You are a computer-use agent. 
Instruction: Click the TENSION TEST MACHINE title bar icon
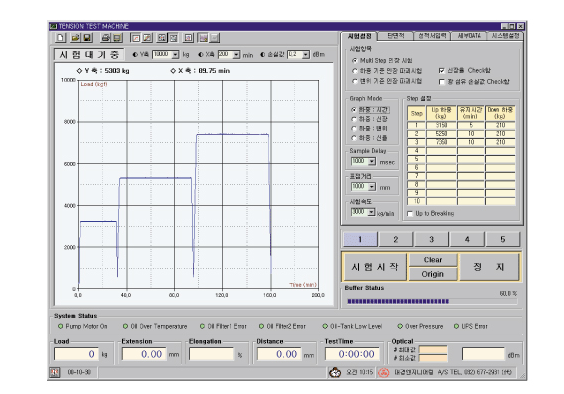54,26
